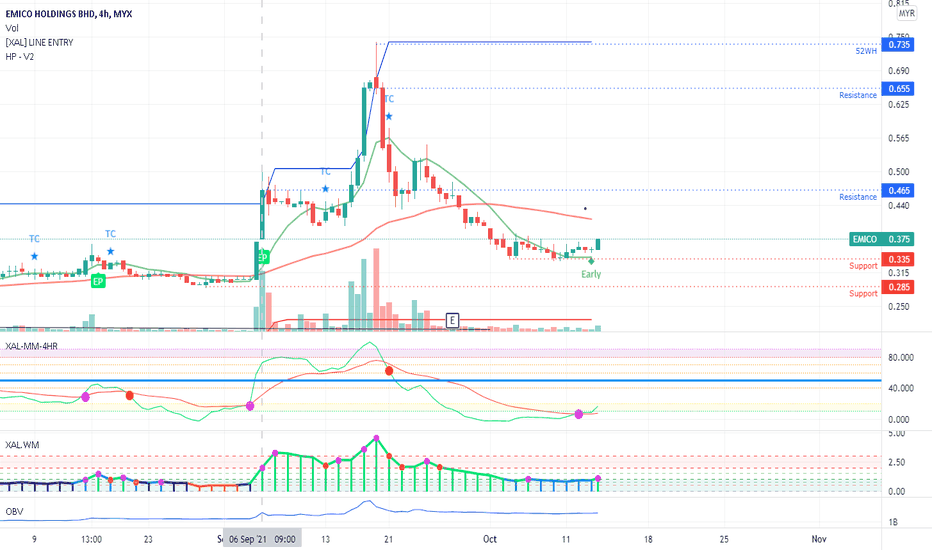Select the HP - V2 indicator label
932x550 pixels.
point(20,56)
